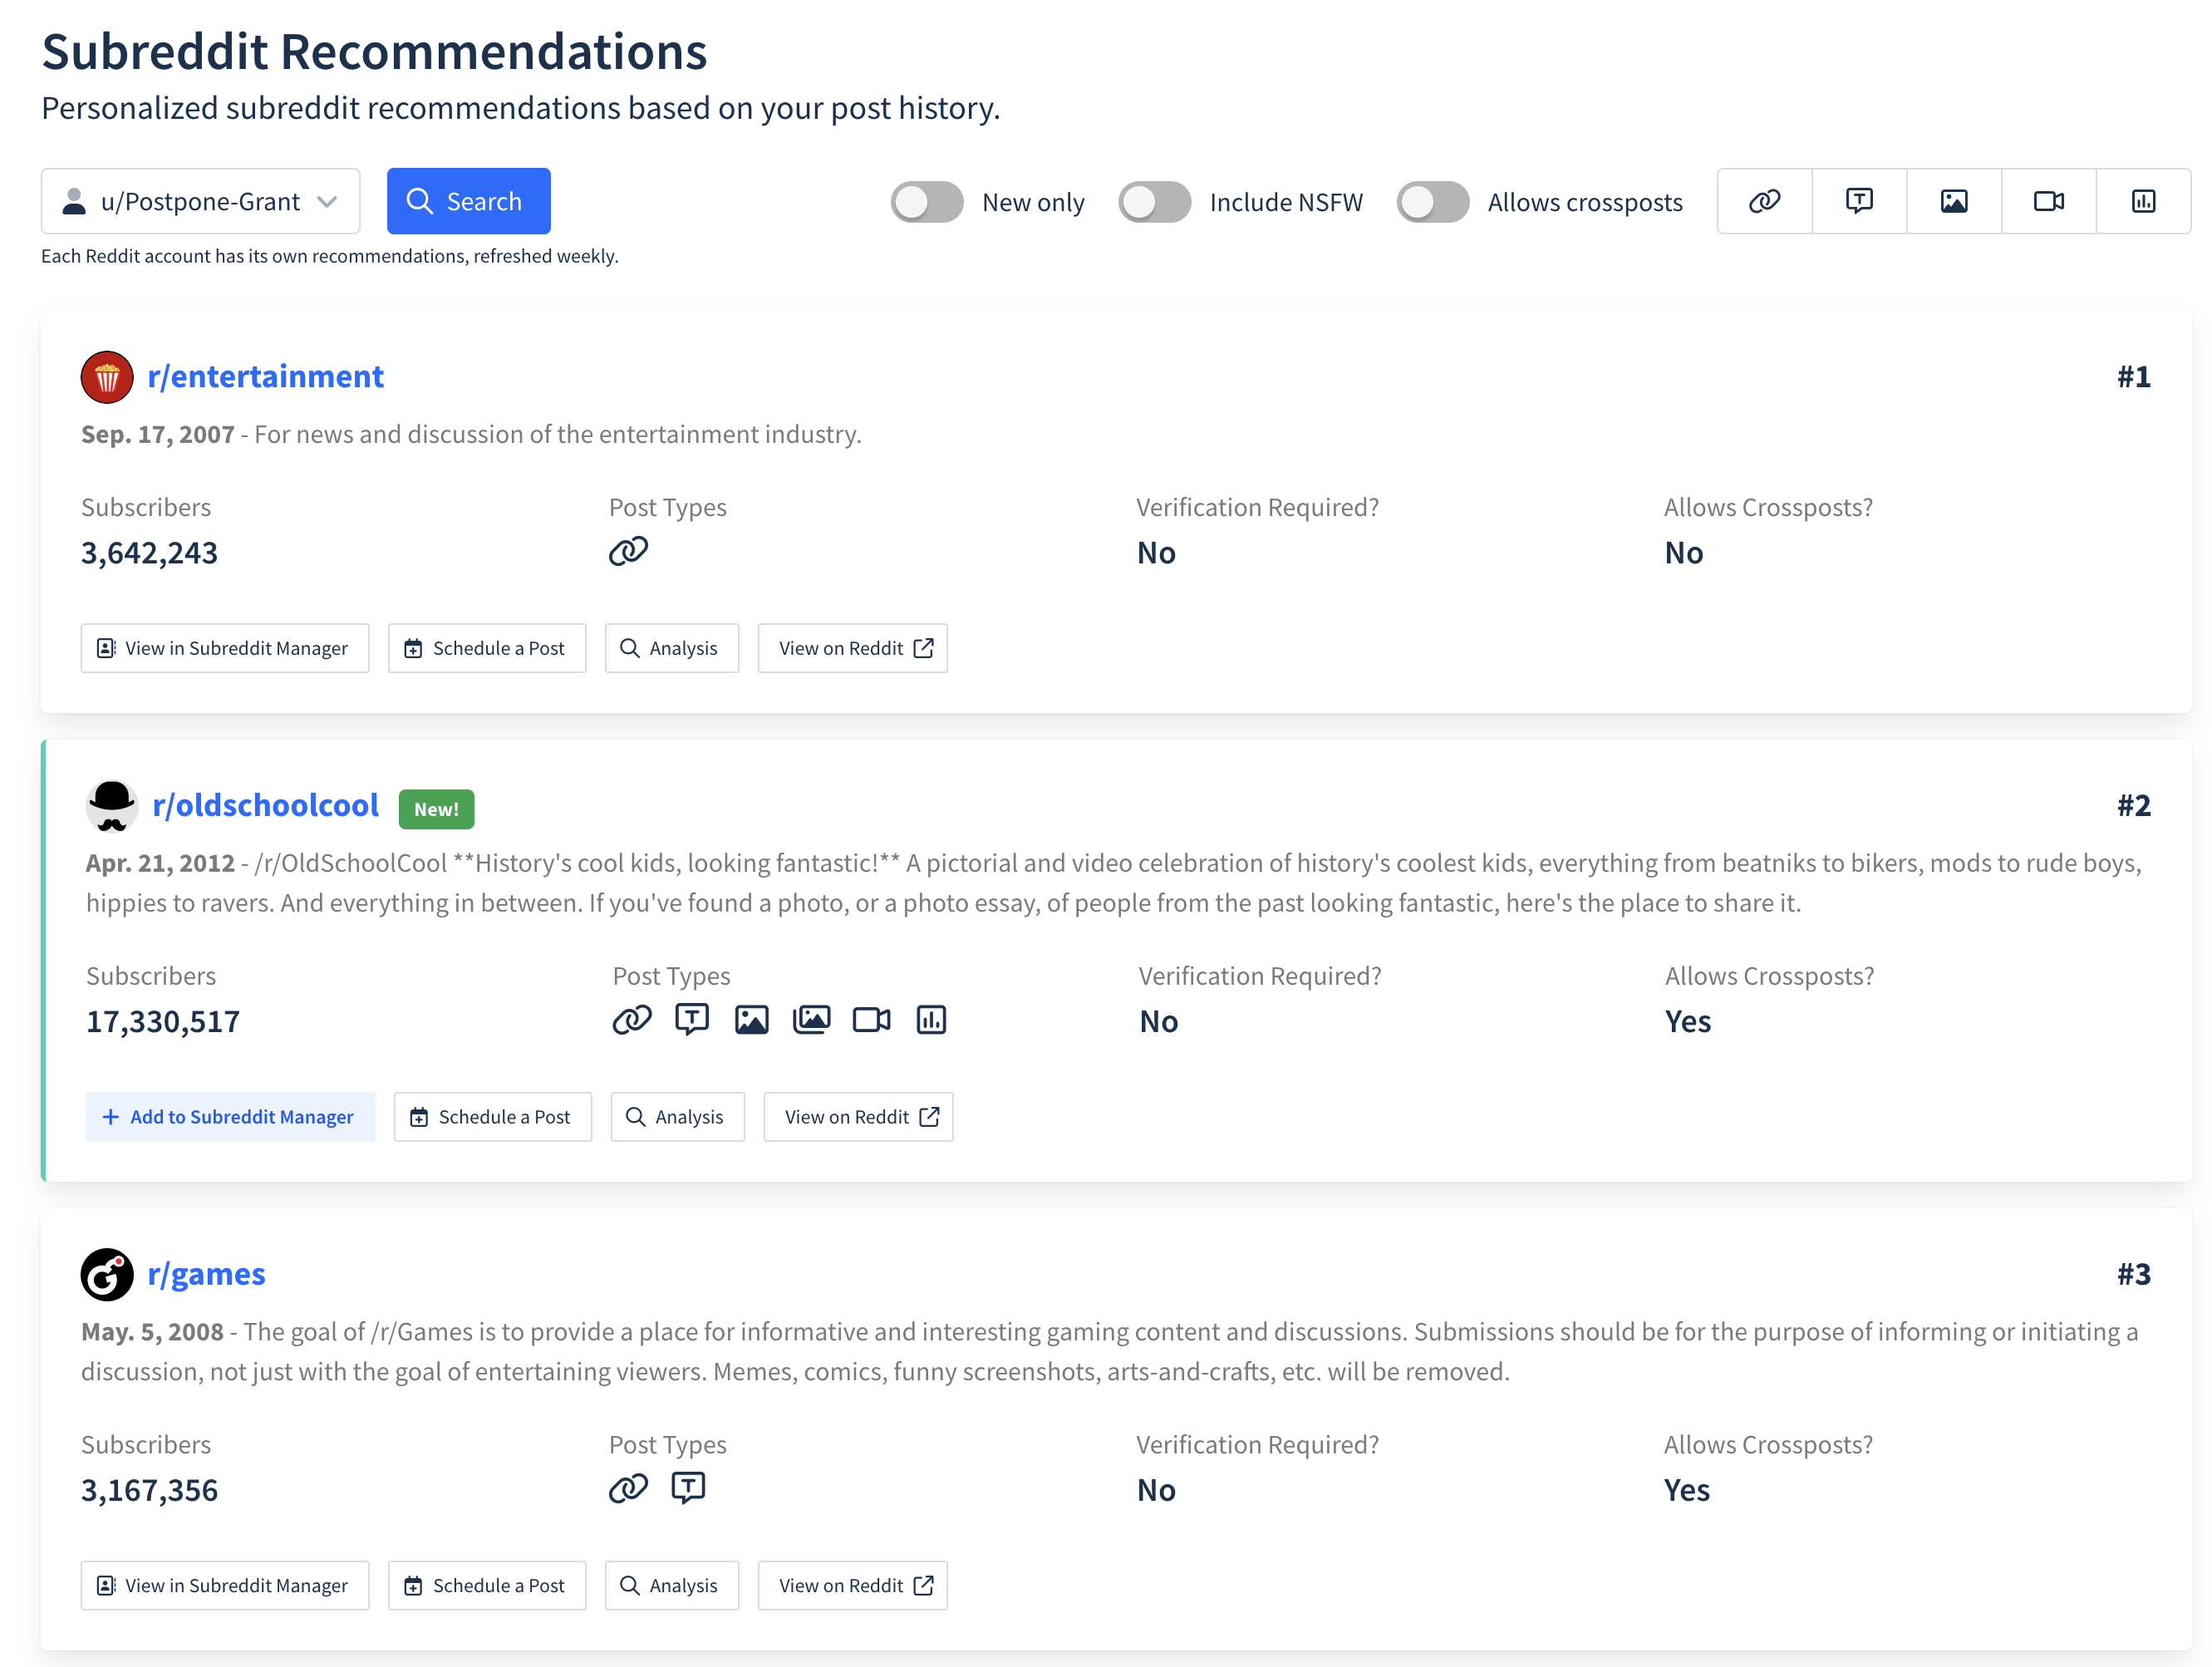Filter by video post type icon
Viewport: 2212px width, 1667px height.
tap(2049, 201)
